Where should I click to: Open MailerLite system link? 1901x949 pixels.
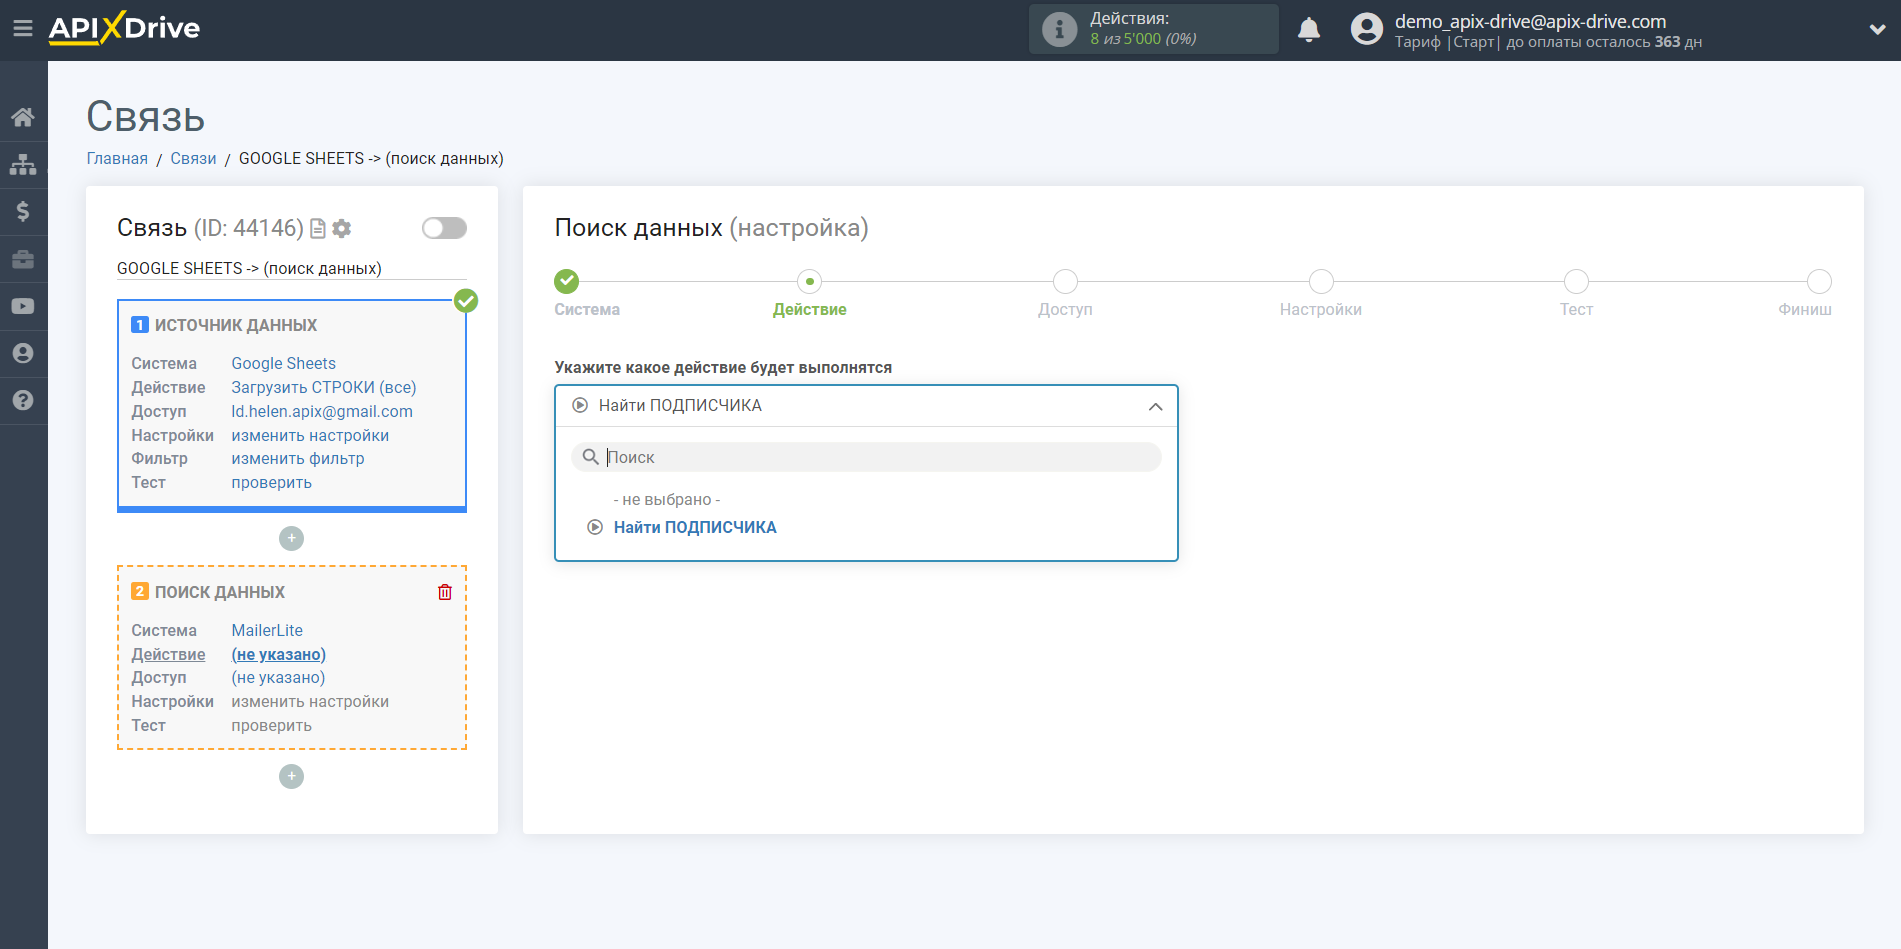(267, 630)
